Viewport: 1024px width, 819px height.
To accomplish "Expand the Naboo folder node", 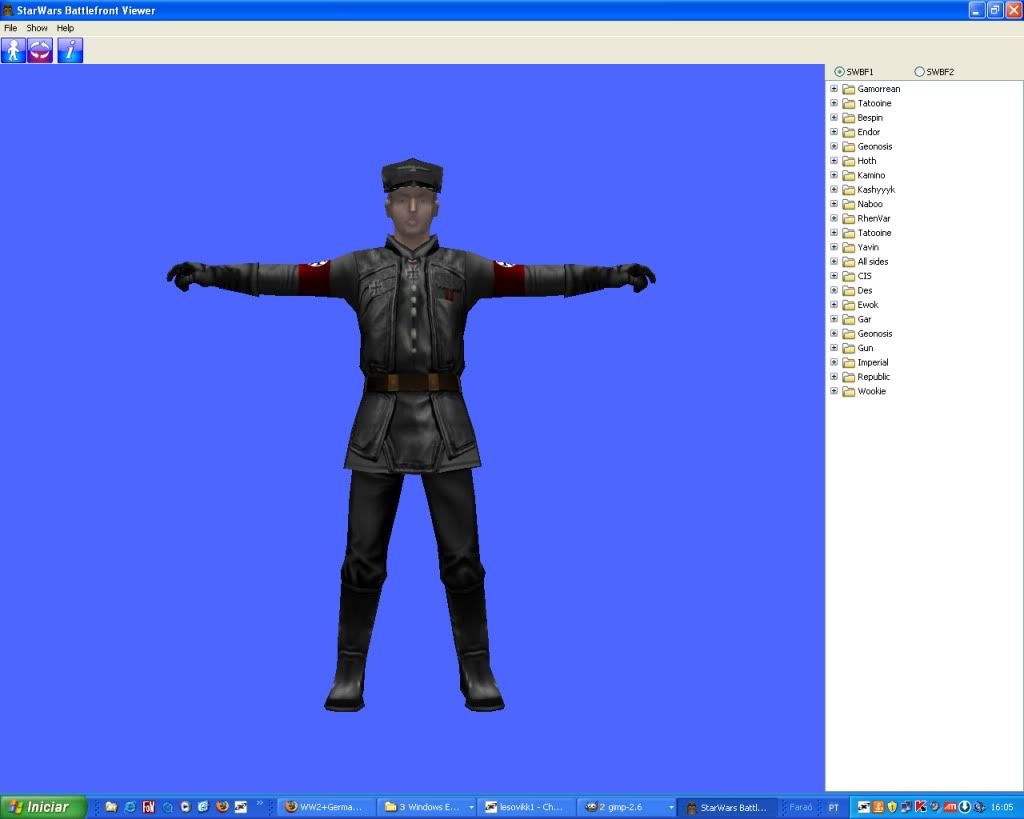I will (834, 204).
